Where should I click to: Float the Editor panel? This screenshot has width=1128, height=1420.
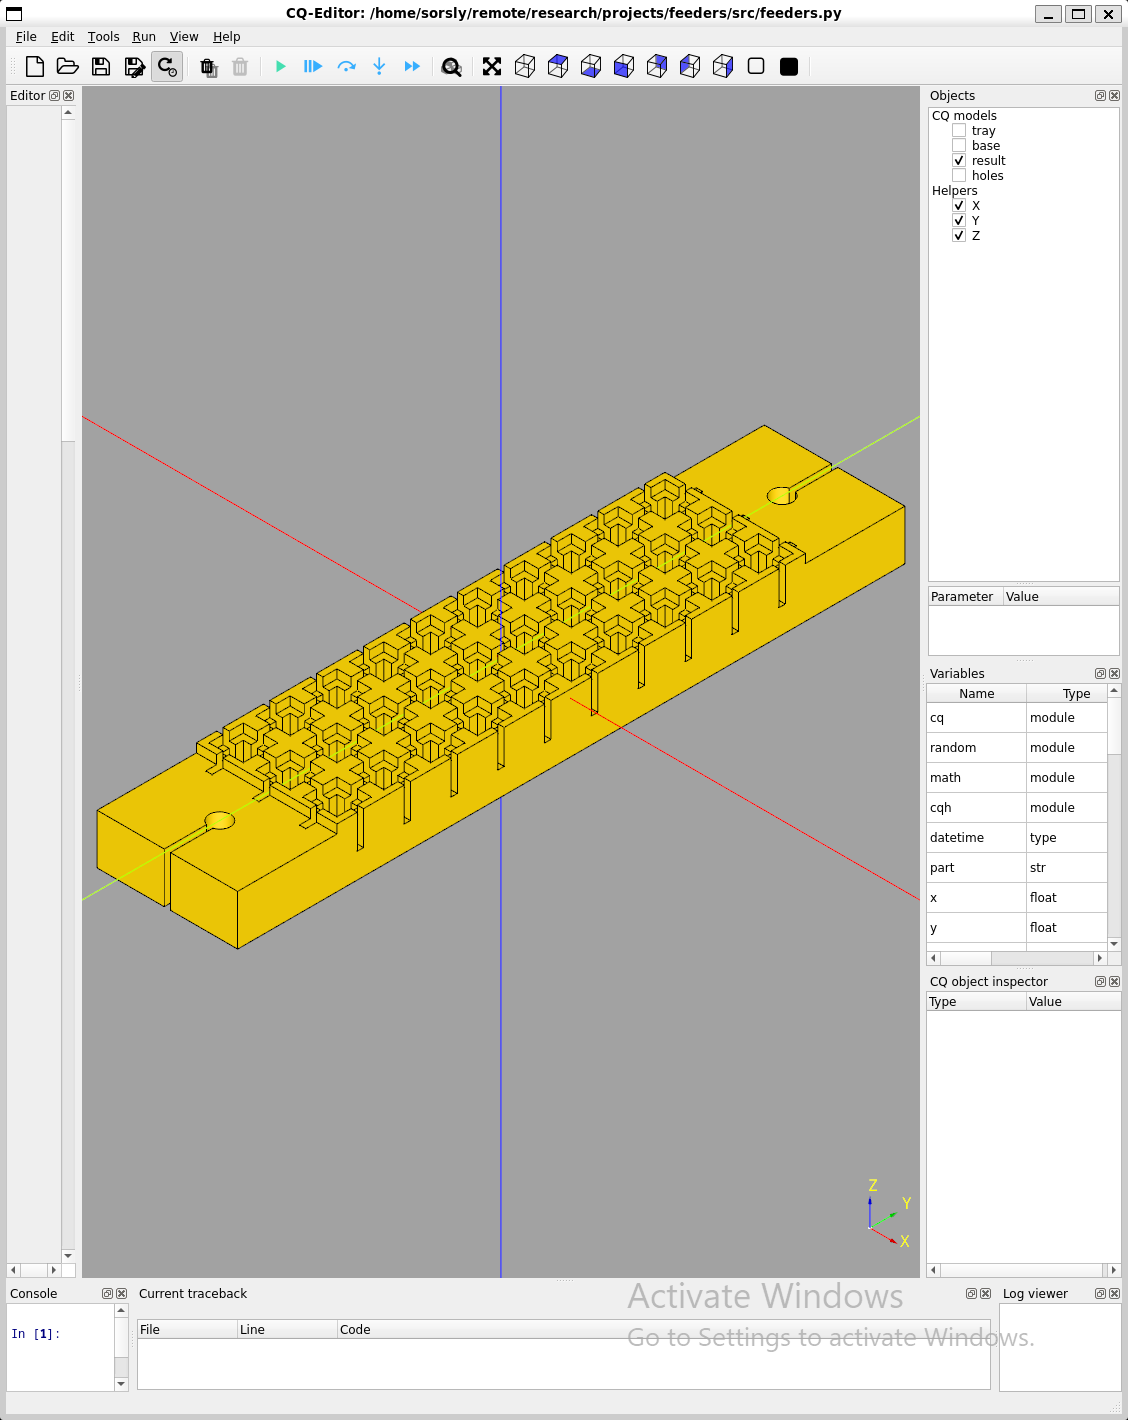pos(55,96)
